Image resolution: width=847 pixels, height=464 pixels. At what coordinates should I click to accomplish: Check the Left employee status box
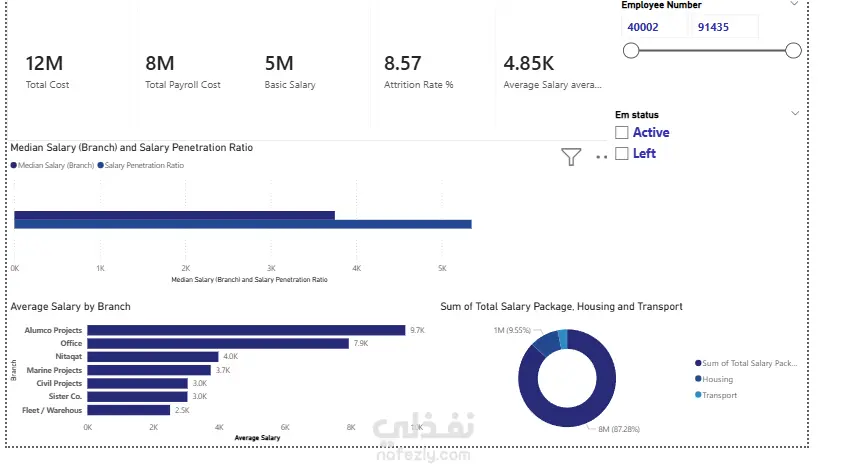(622, 153)
